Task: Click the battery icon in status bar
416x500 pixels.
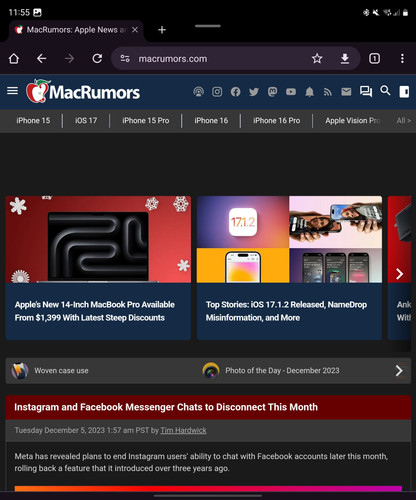Action: click(405, 13)
